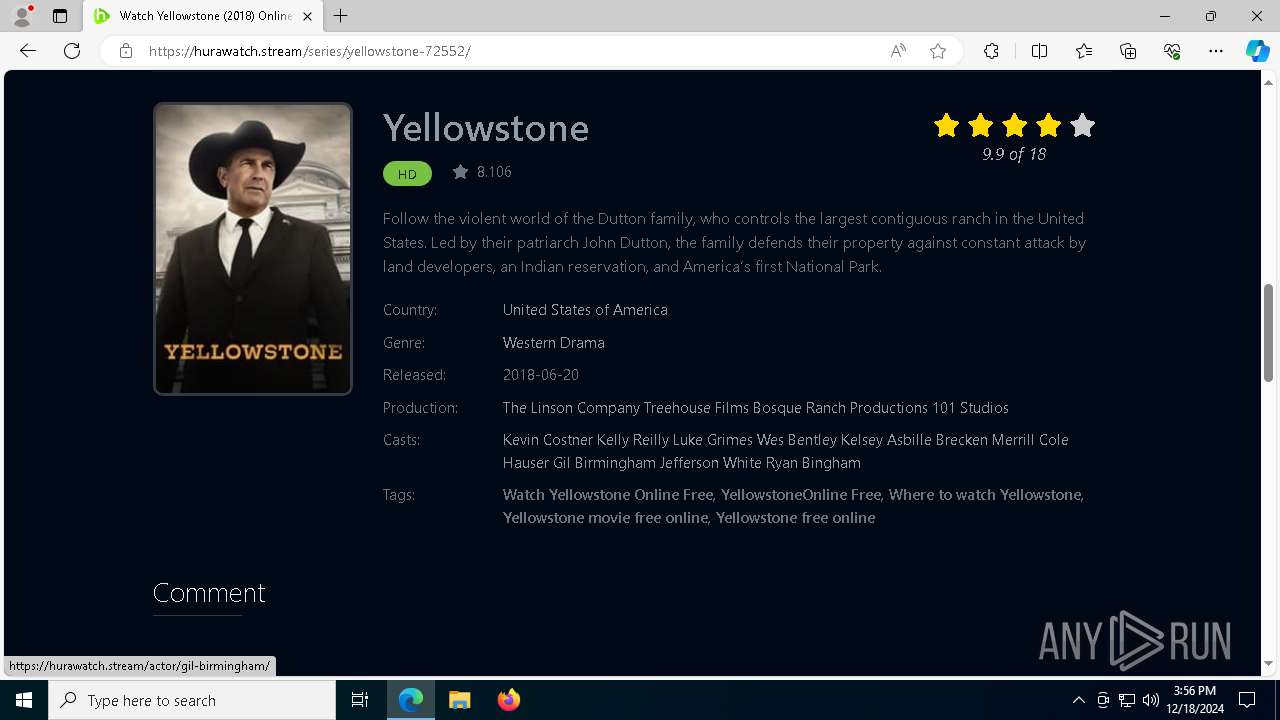Viewport: 1280px width, 720px height.
Task: Open the Copilot sidebar icon
Action: (1257, 51)
